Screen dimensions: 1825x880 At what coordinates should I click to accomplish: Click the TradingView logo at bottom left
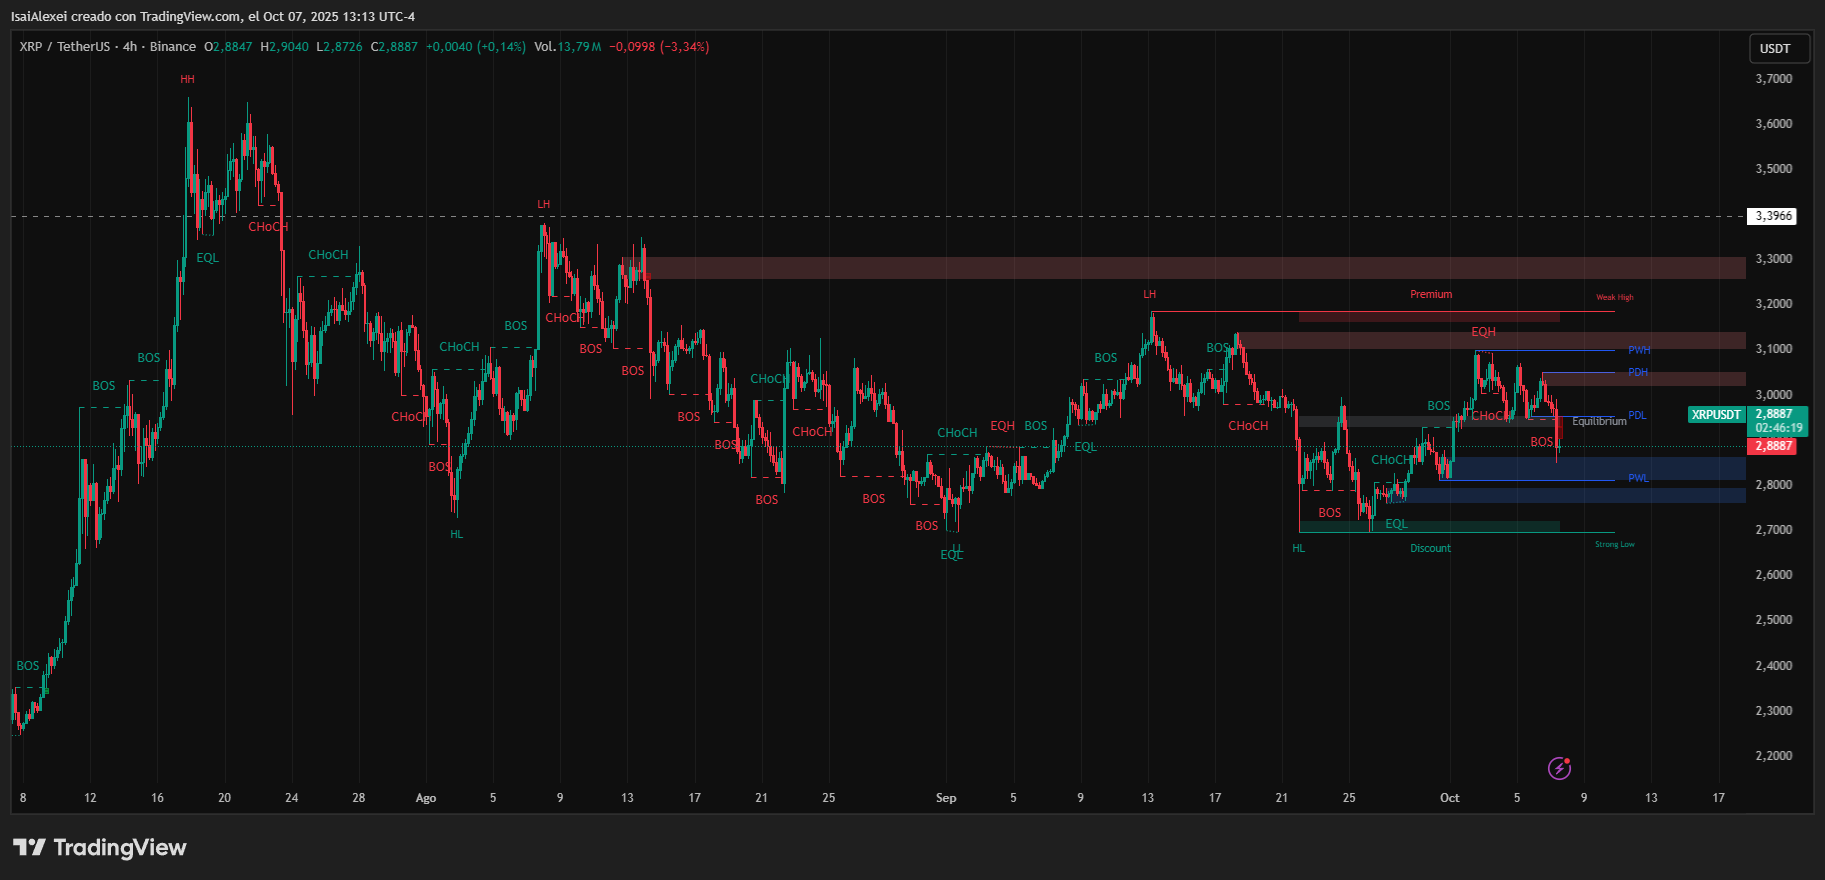point(100,848)
